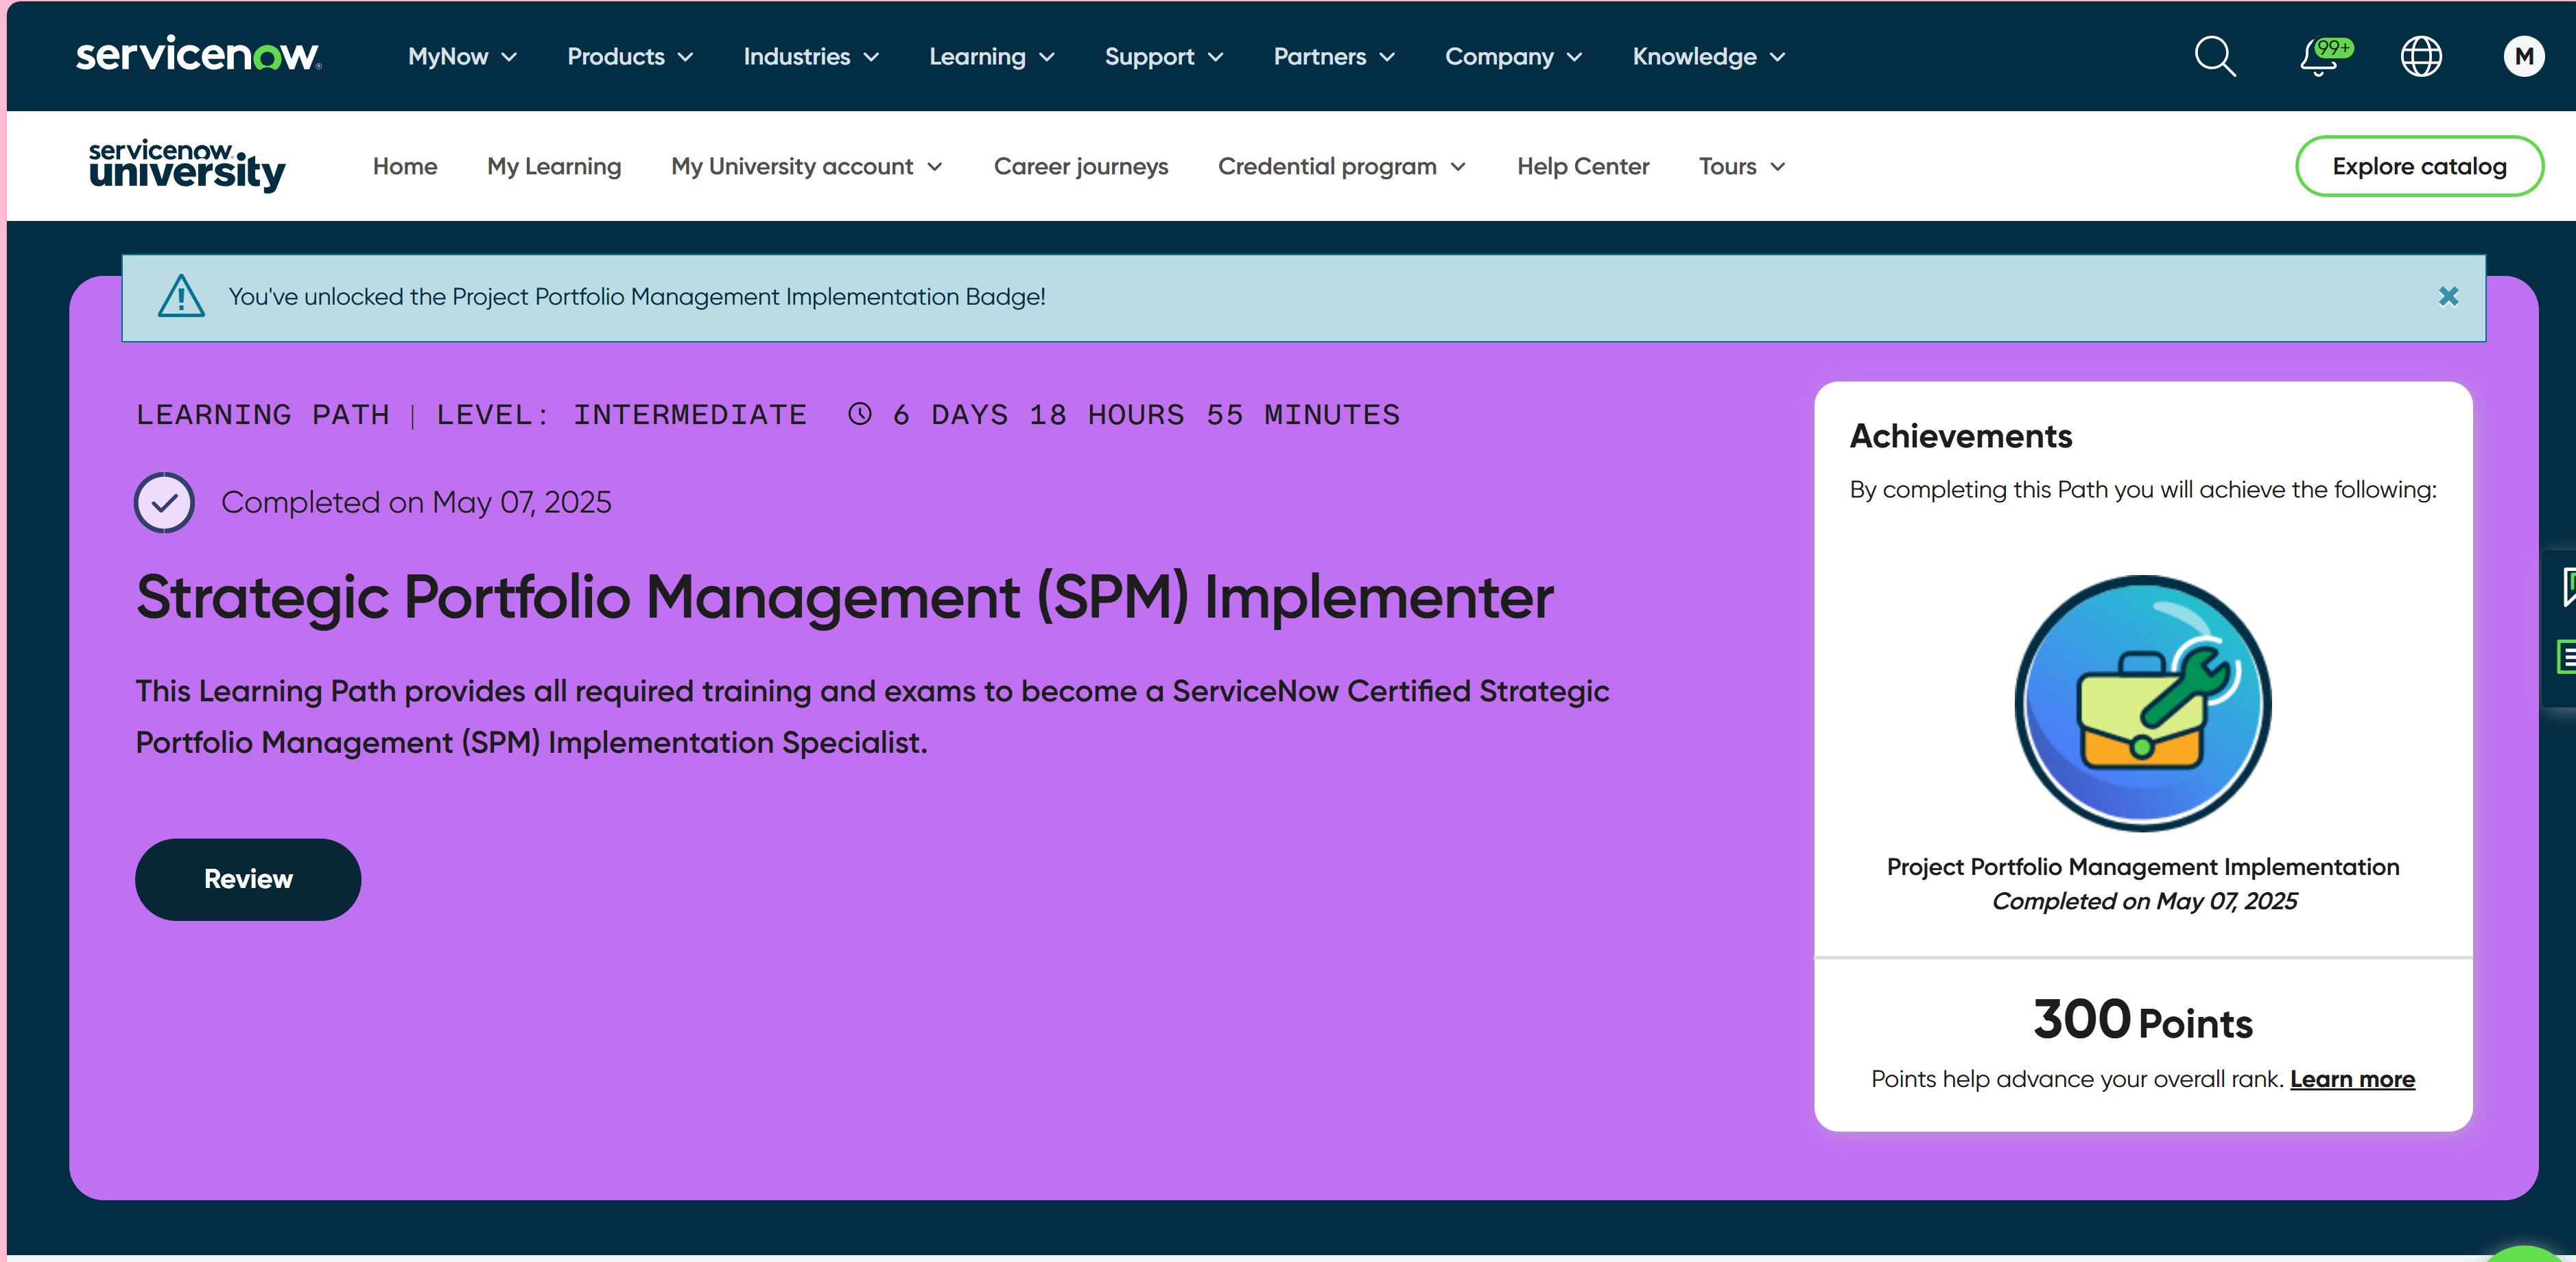Open the Tours dropdown

point(1741,167)
